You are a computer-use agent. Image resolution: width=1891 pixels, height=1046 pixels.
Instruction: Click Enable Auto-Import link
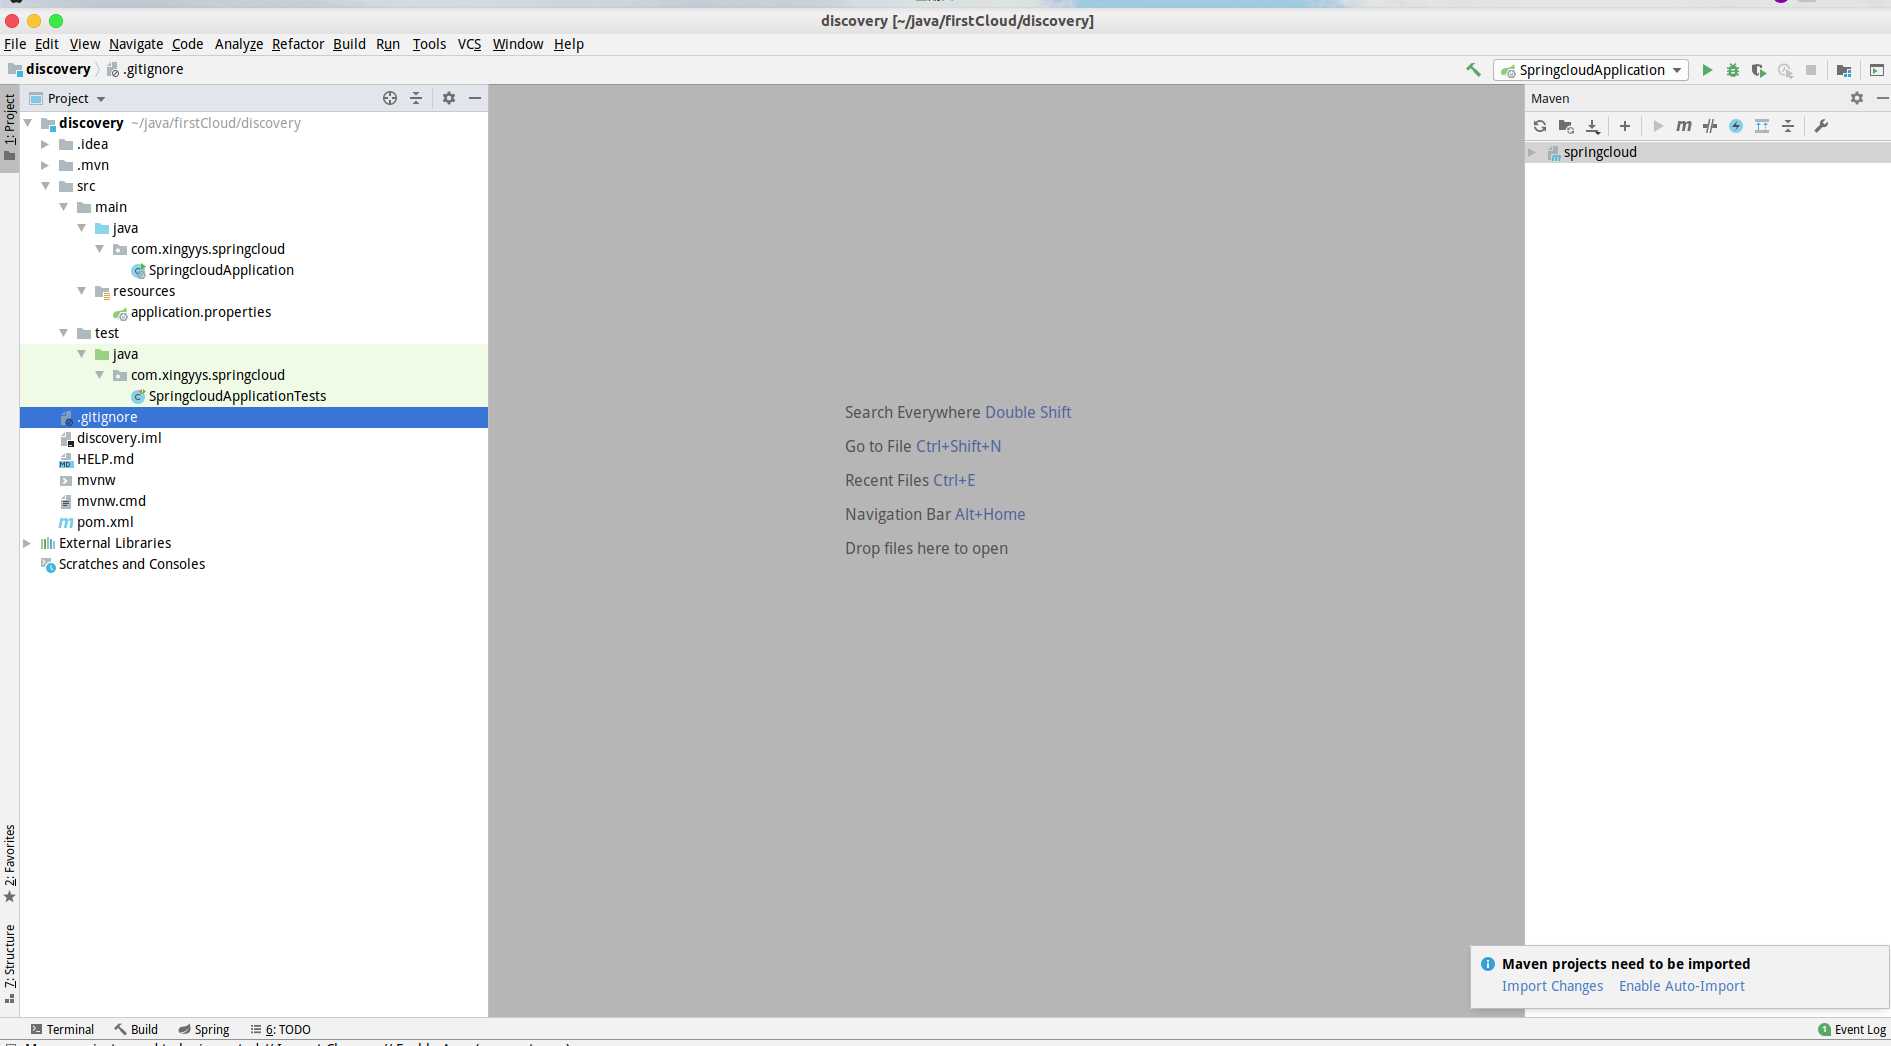point(1682,986)
